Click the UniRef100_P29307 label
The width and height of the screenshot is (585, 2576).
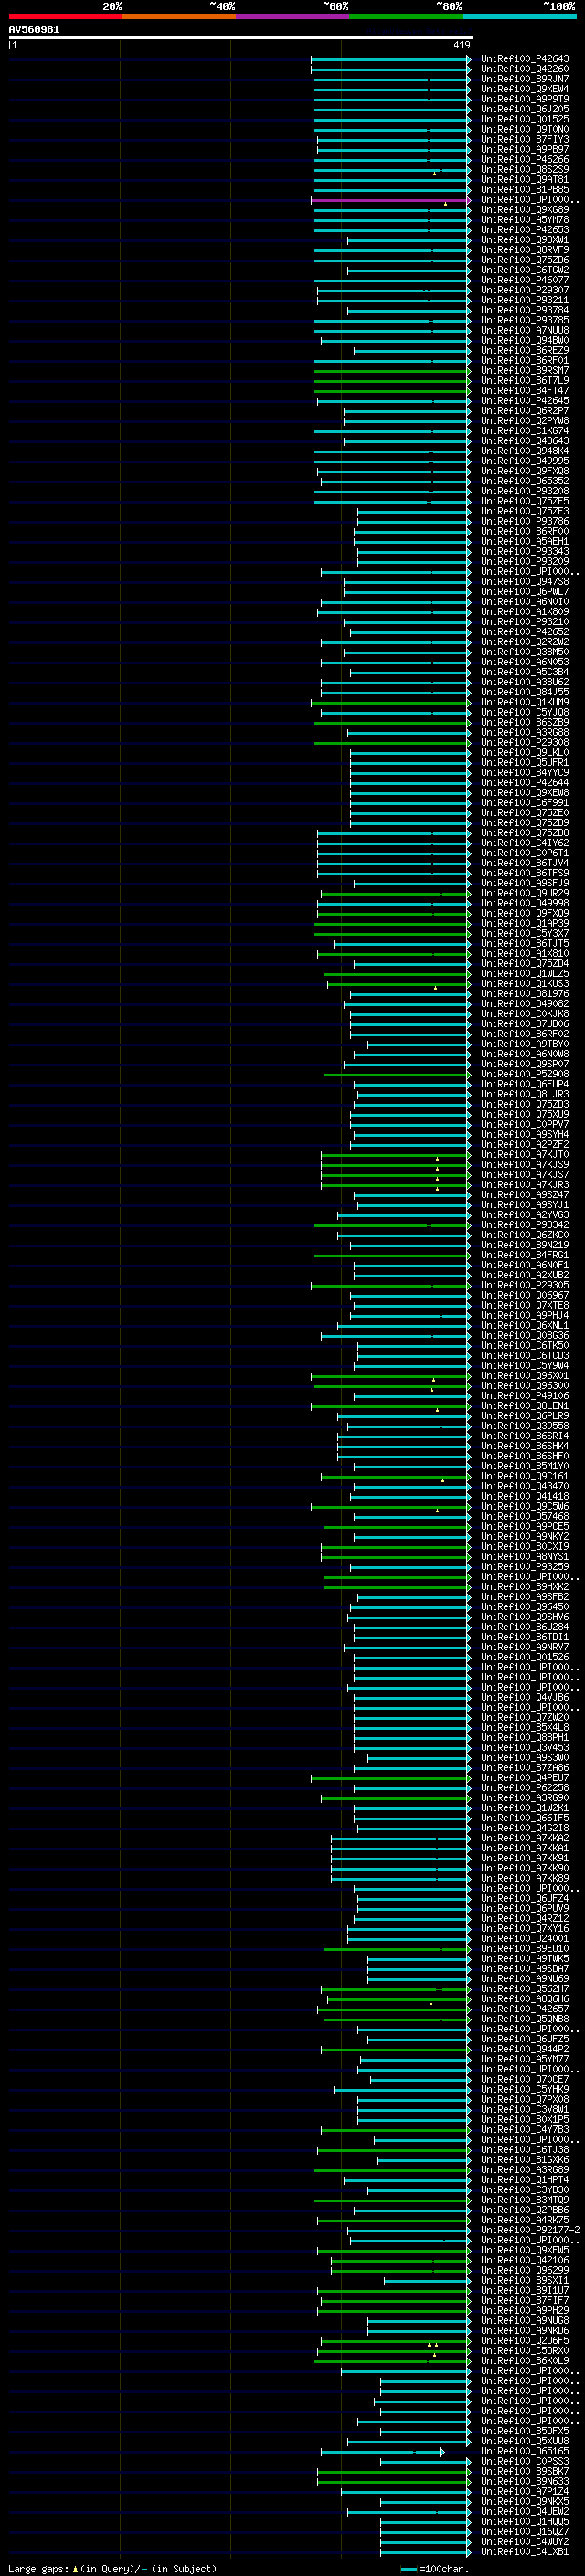click(x=524, y=290)
